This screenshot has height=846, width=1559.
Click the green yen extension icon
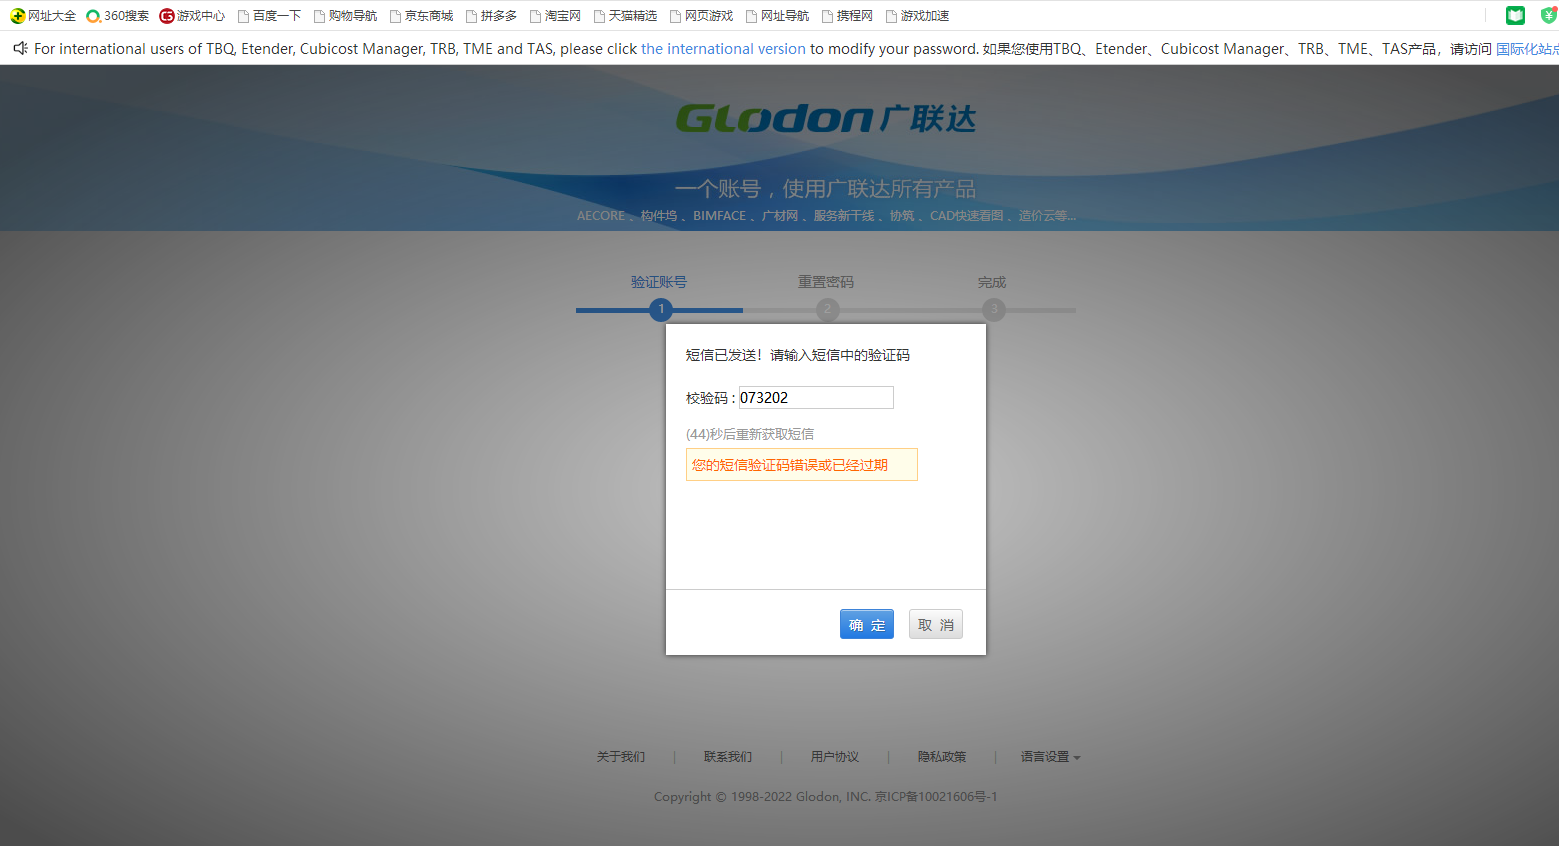click(1549, 15)
